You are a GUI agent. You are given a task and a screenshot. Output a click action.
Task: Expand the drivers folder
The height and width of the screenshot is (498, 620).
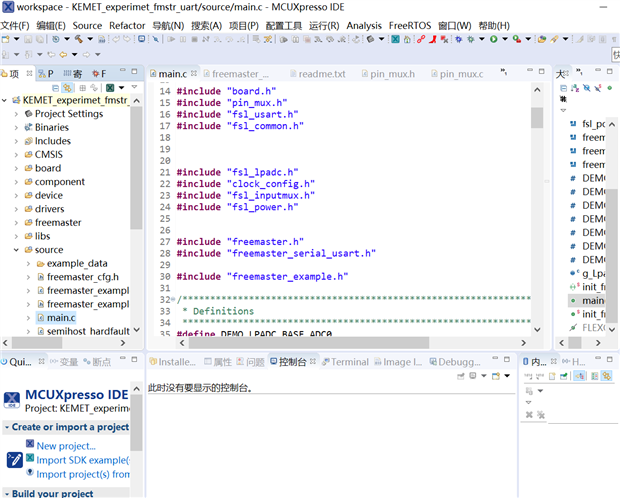coord(16,209)
